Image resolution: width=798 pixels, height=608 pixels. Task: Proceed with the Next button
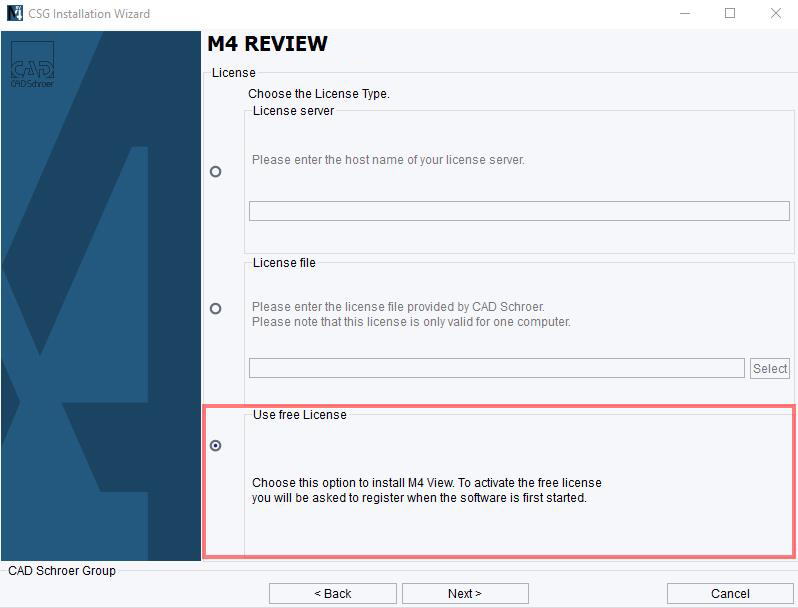pyautogui.click(x=465, y=593)
